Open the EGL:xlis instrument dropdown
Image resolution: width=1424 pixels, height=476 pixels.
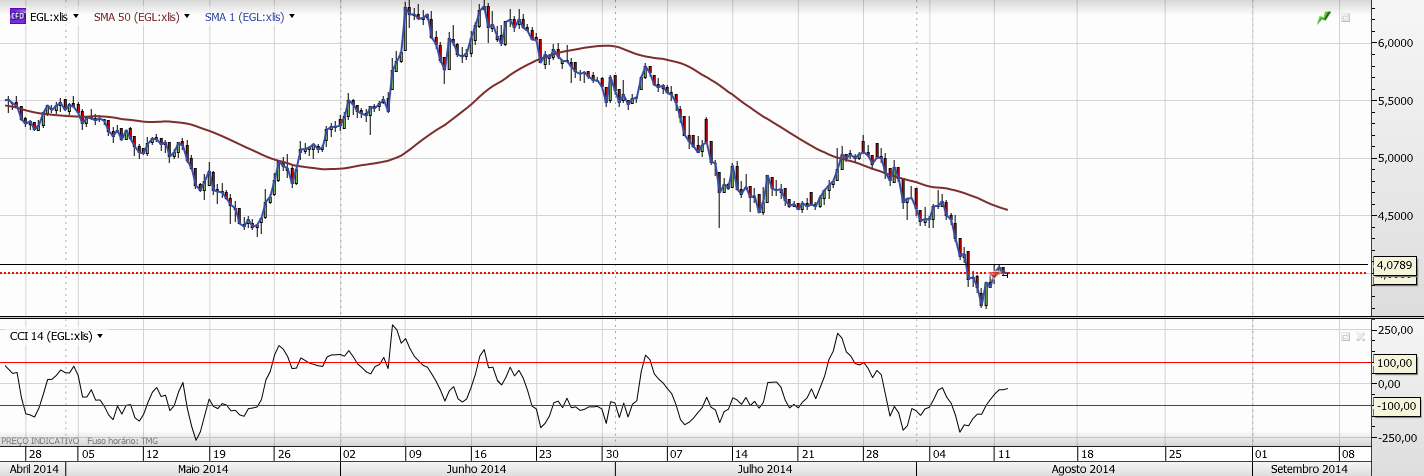pos(75,17)
